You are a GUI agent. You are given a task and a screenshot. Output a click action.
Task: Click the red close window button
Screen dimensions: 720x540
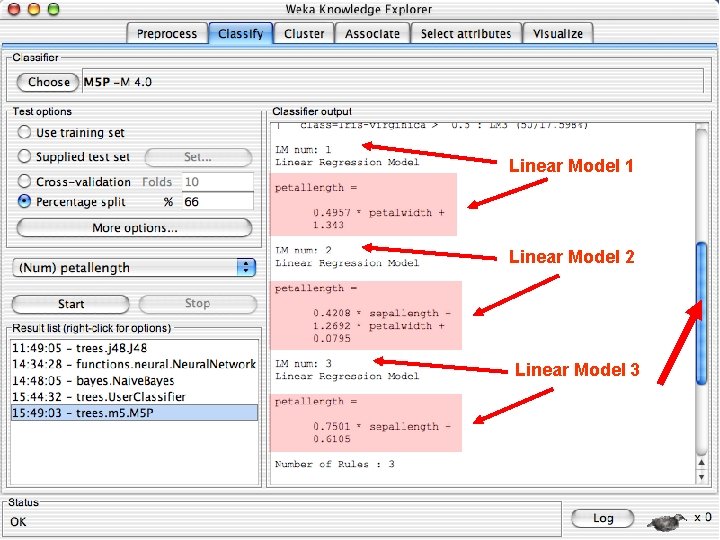(14, 8)
